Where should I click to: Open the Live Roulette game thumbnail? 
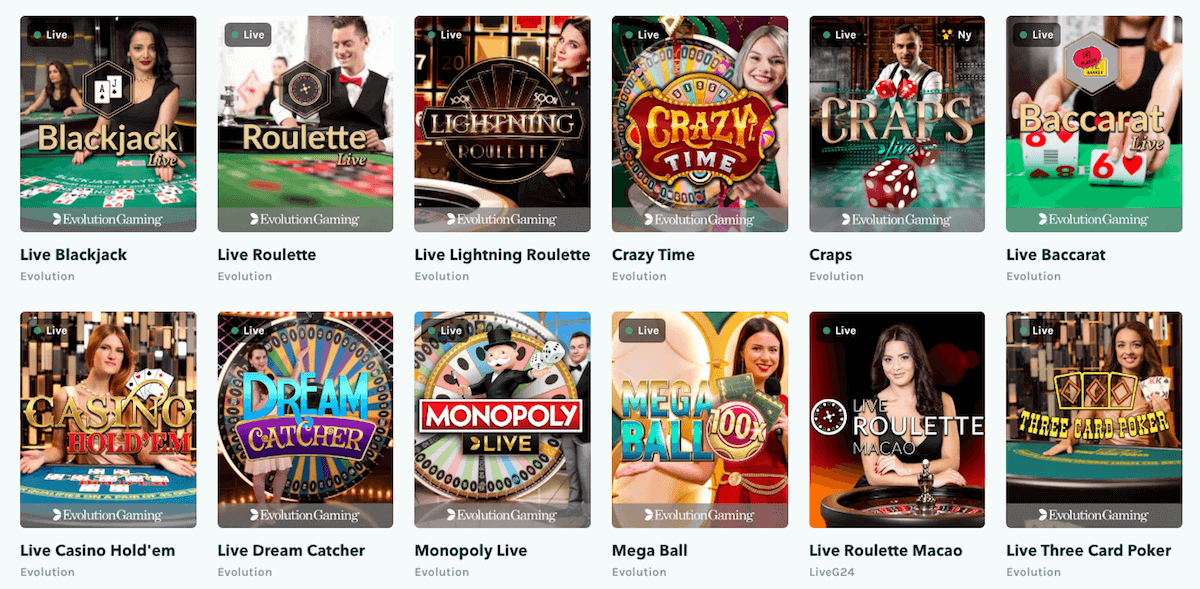pyautogui.click(x=305, y=124)
